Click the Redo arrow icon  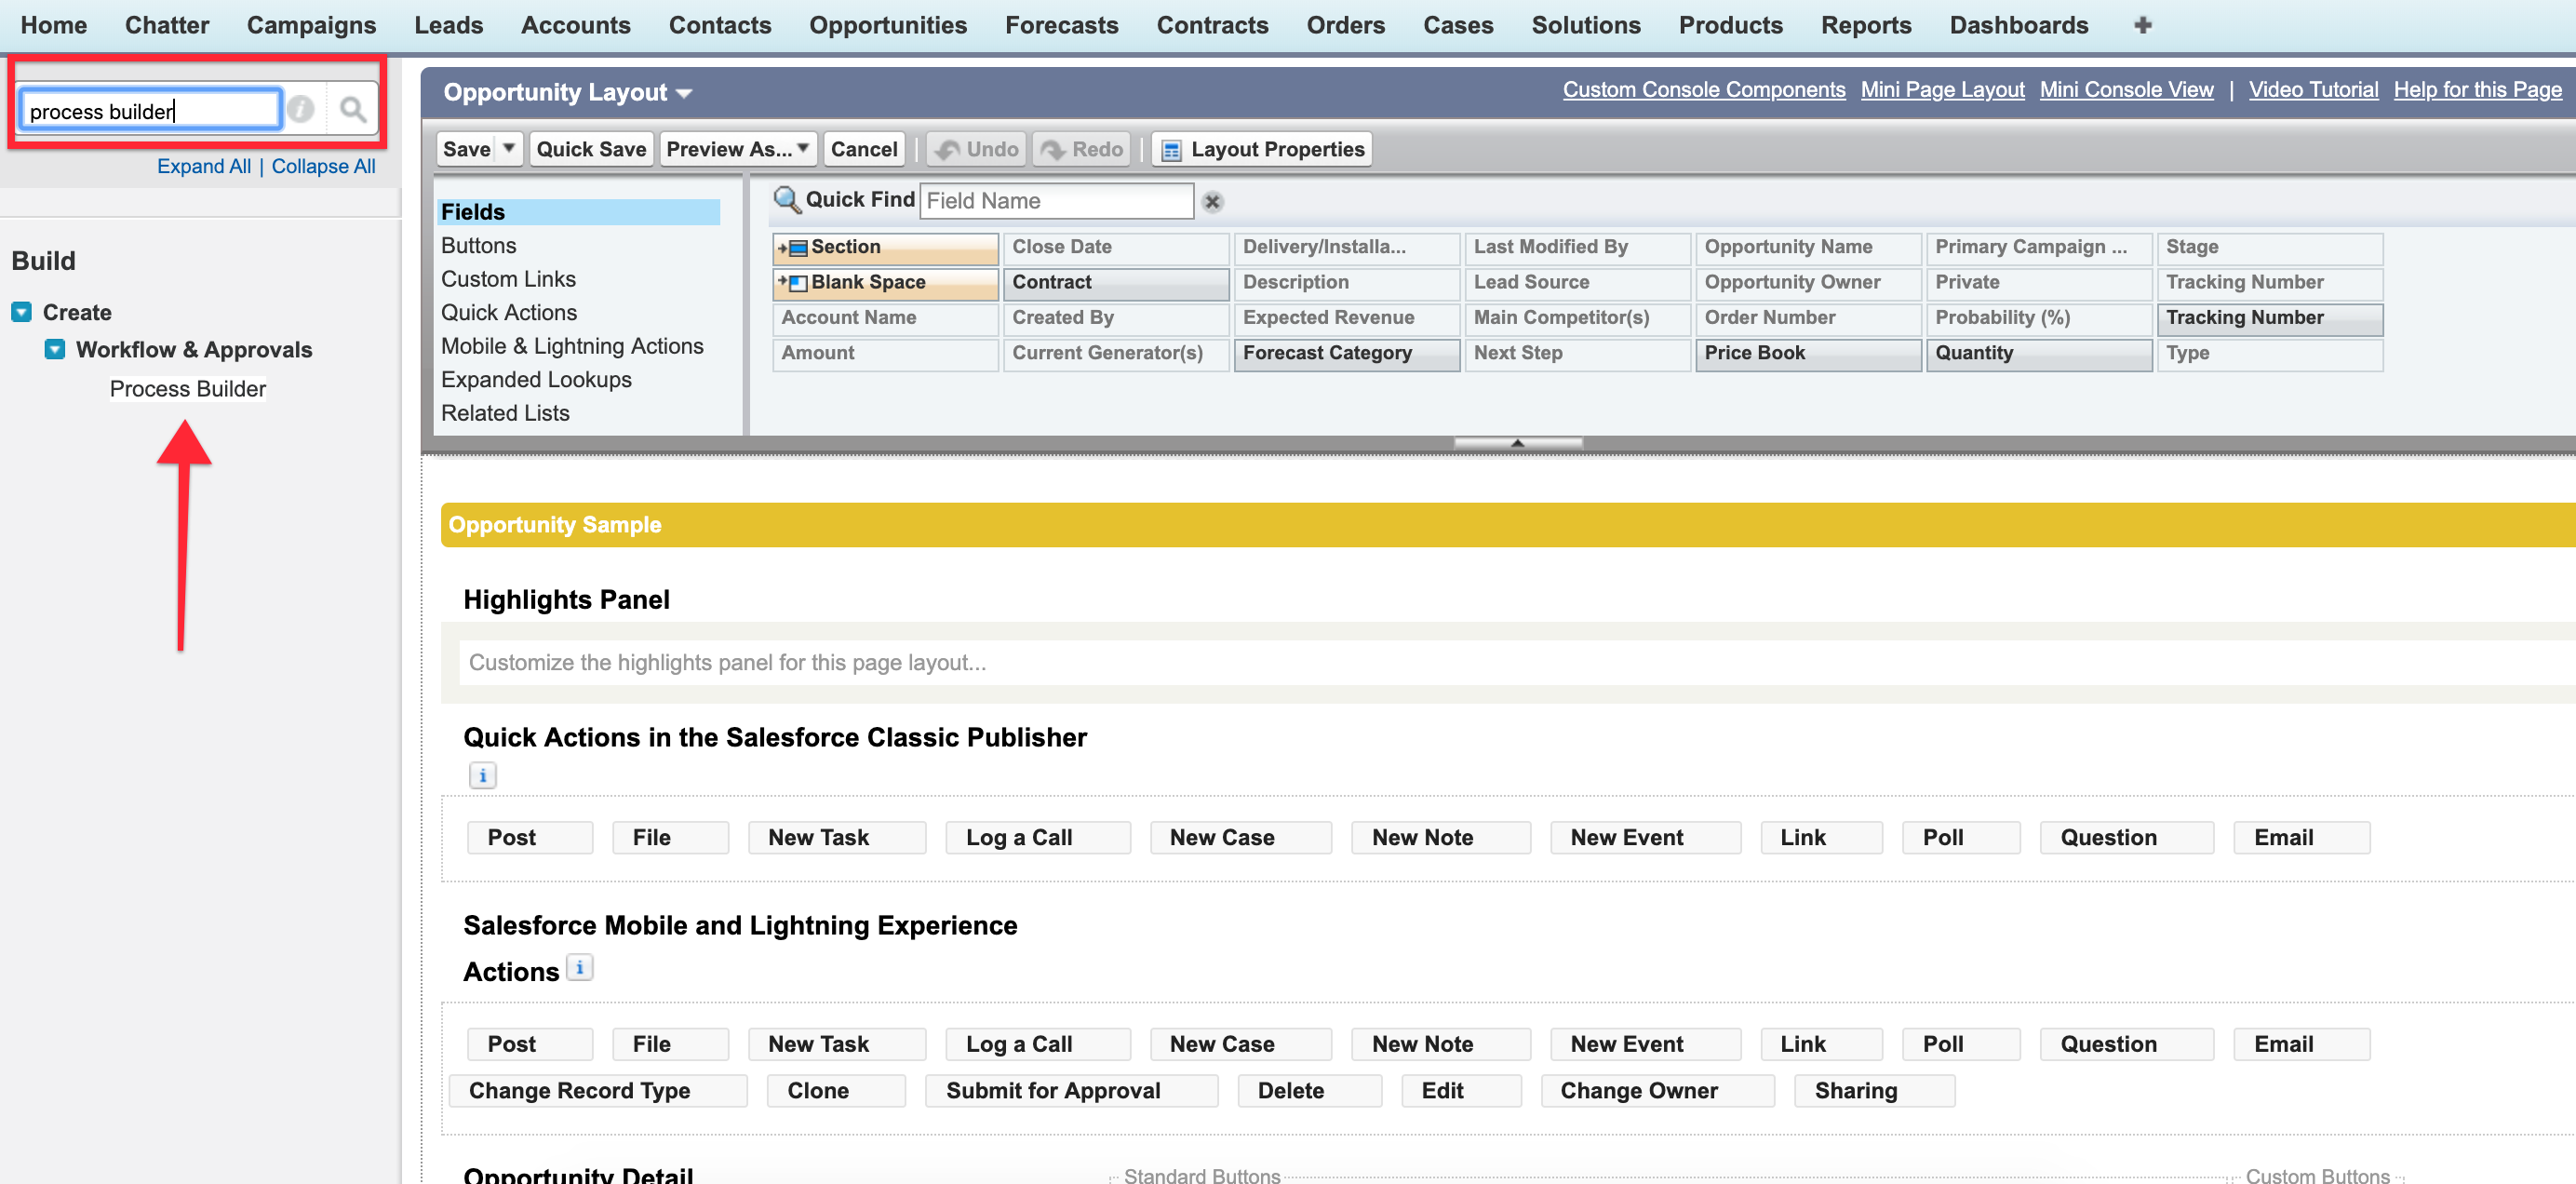tap(1052, 150)
